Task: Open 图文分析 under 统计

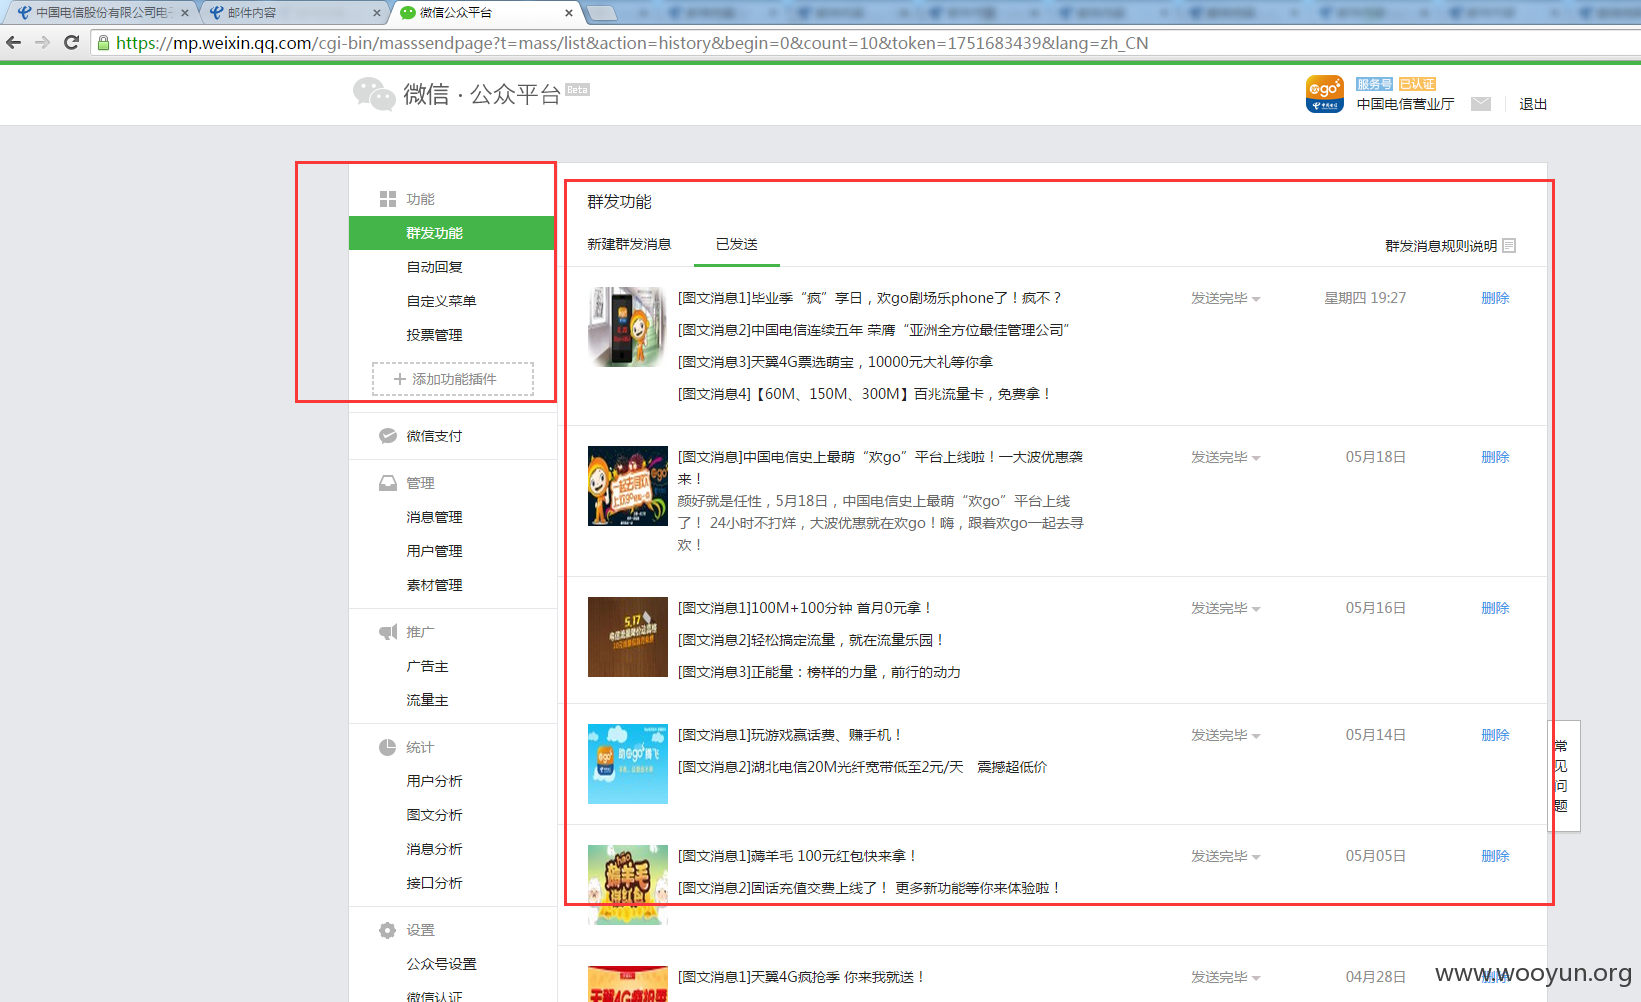Action: click(x=434, y=815)
